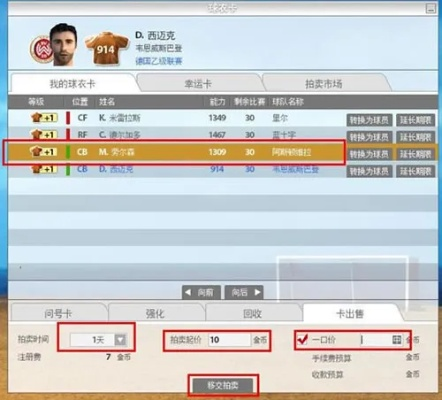The height and width of the screenshot is (400, 442).
Task: Select the 卡出售 tab
Action: point(350,313)
